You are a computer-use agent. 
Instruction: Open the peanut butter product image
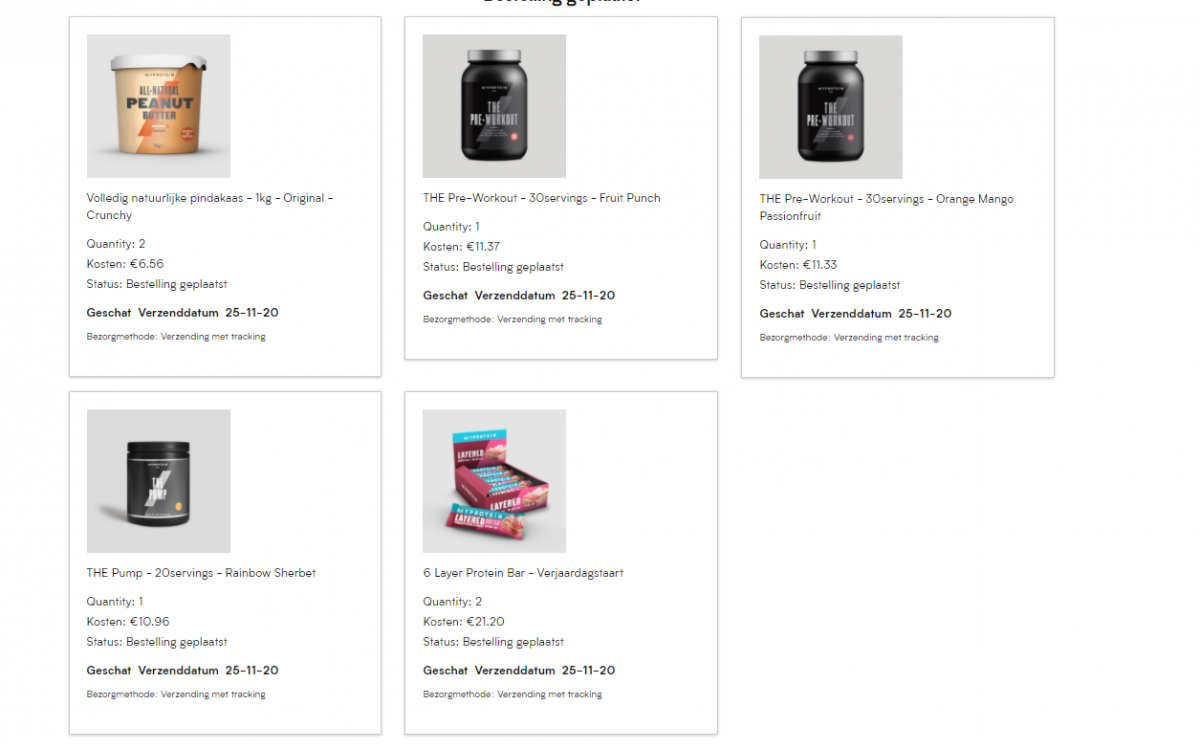pos(158,106)
